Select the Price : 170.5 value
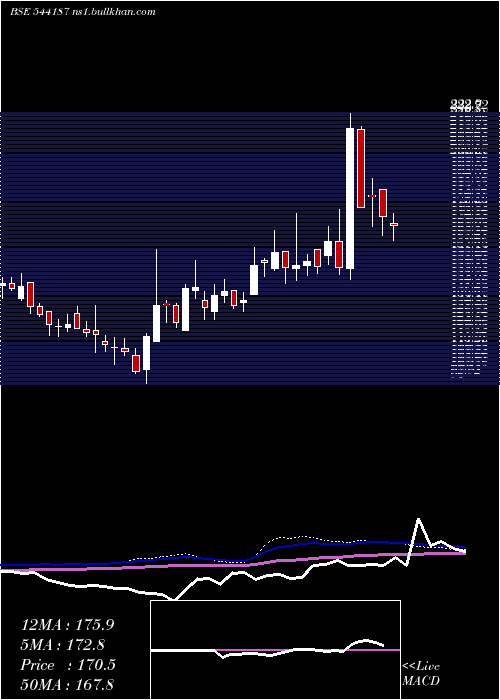Viewport: 500px width, 700px height. click(x=68, y=665)
